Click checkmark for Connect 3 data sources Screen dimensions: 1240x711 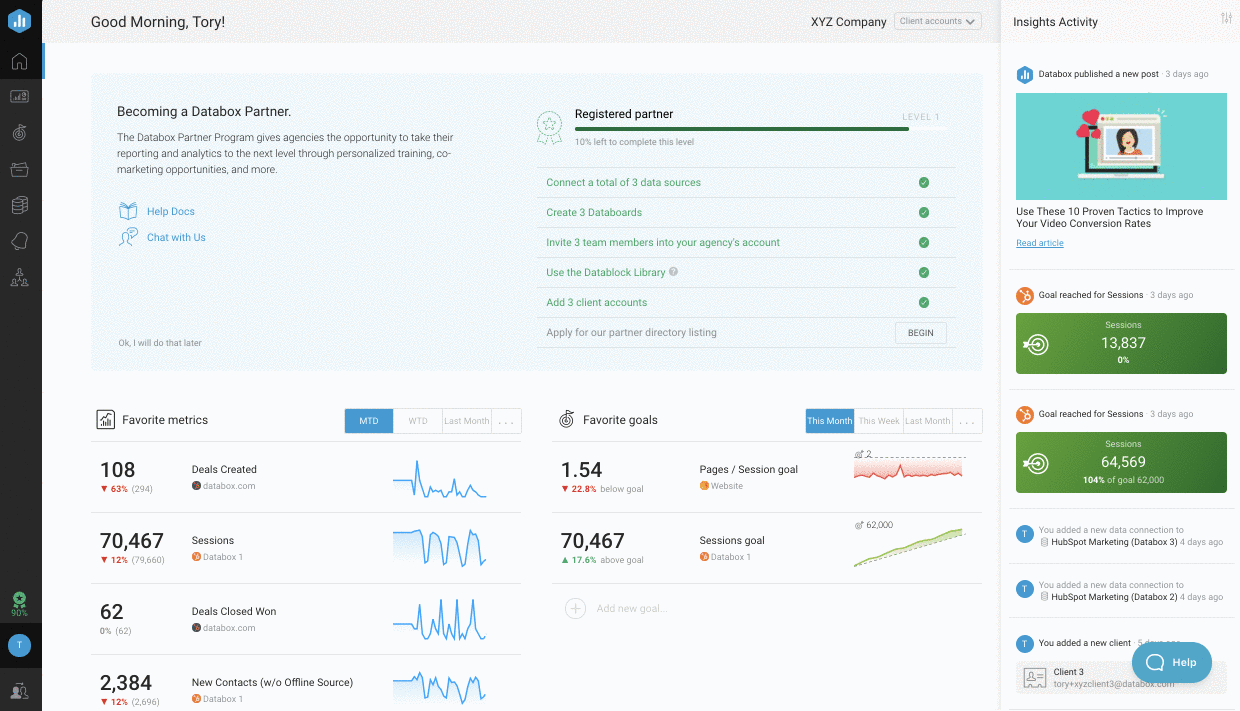point(924,183)
